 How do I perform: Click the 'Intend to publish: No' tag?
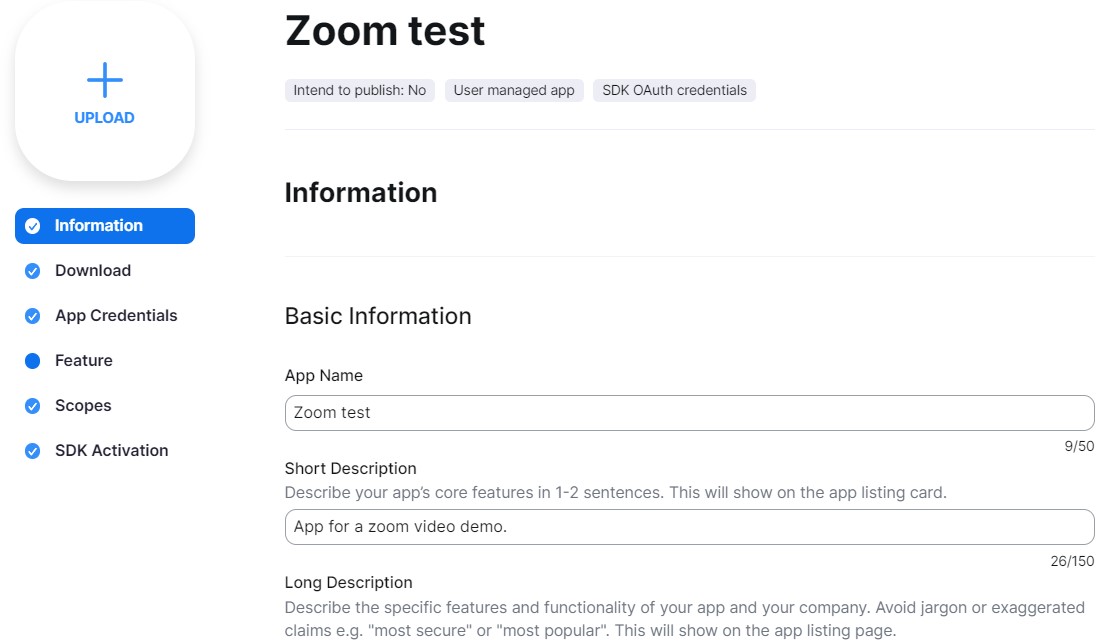[359, 90]
